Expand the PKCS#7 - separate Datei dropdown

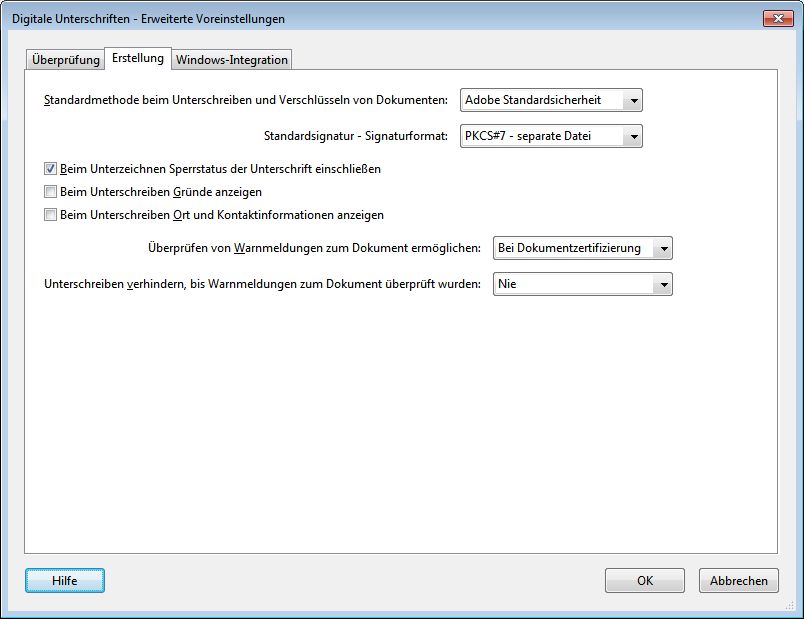point(551,136)
